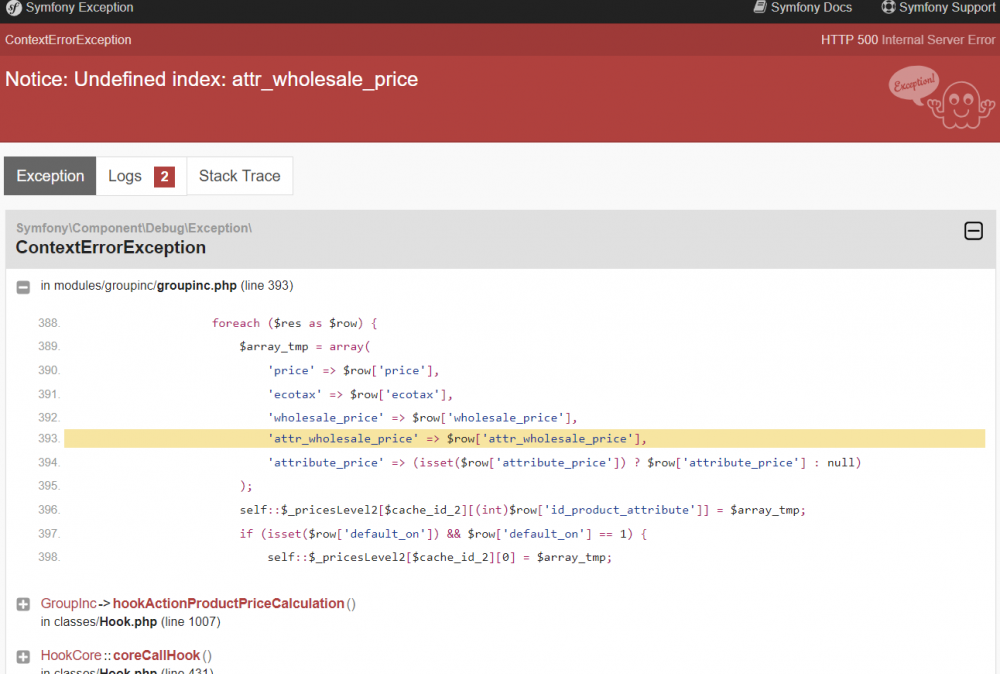1000x674 pixels.
Task: Click the foreach ($res as $row) line
Action: (x=295, y=323)
